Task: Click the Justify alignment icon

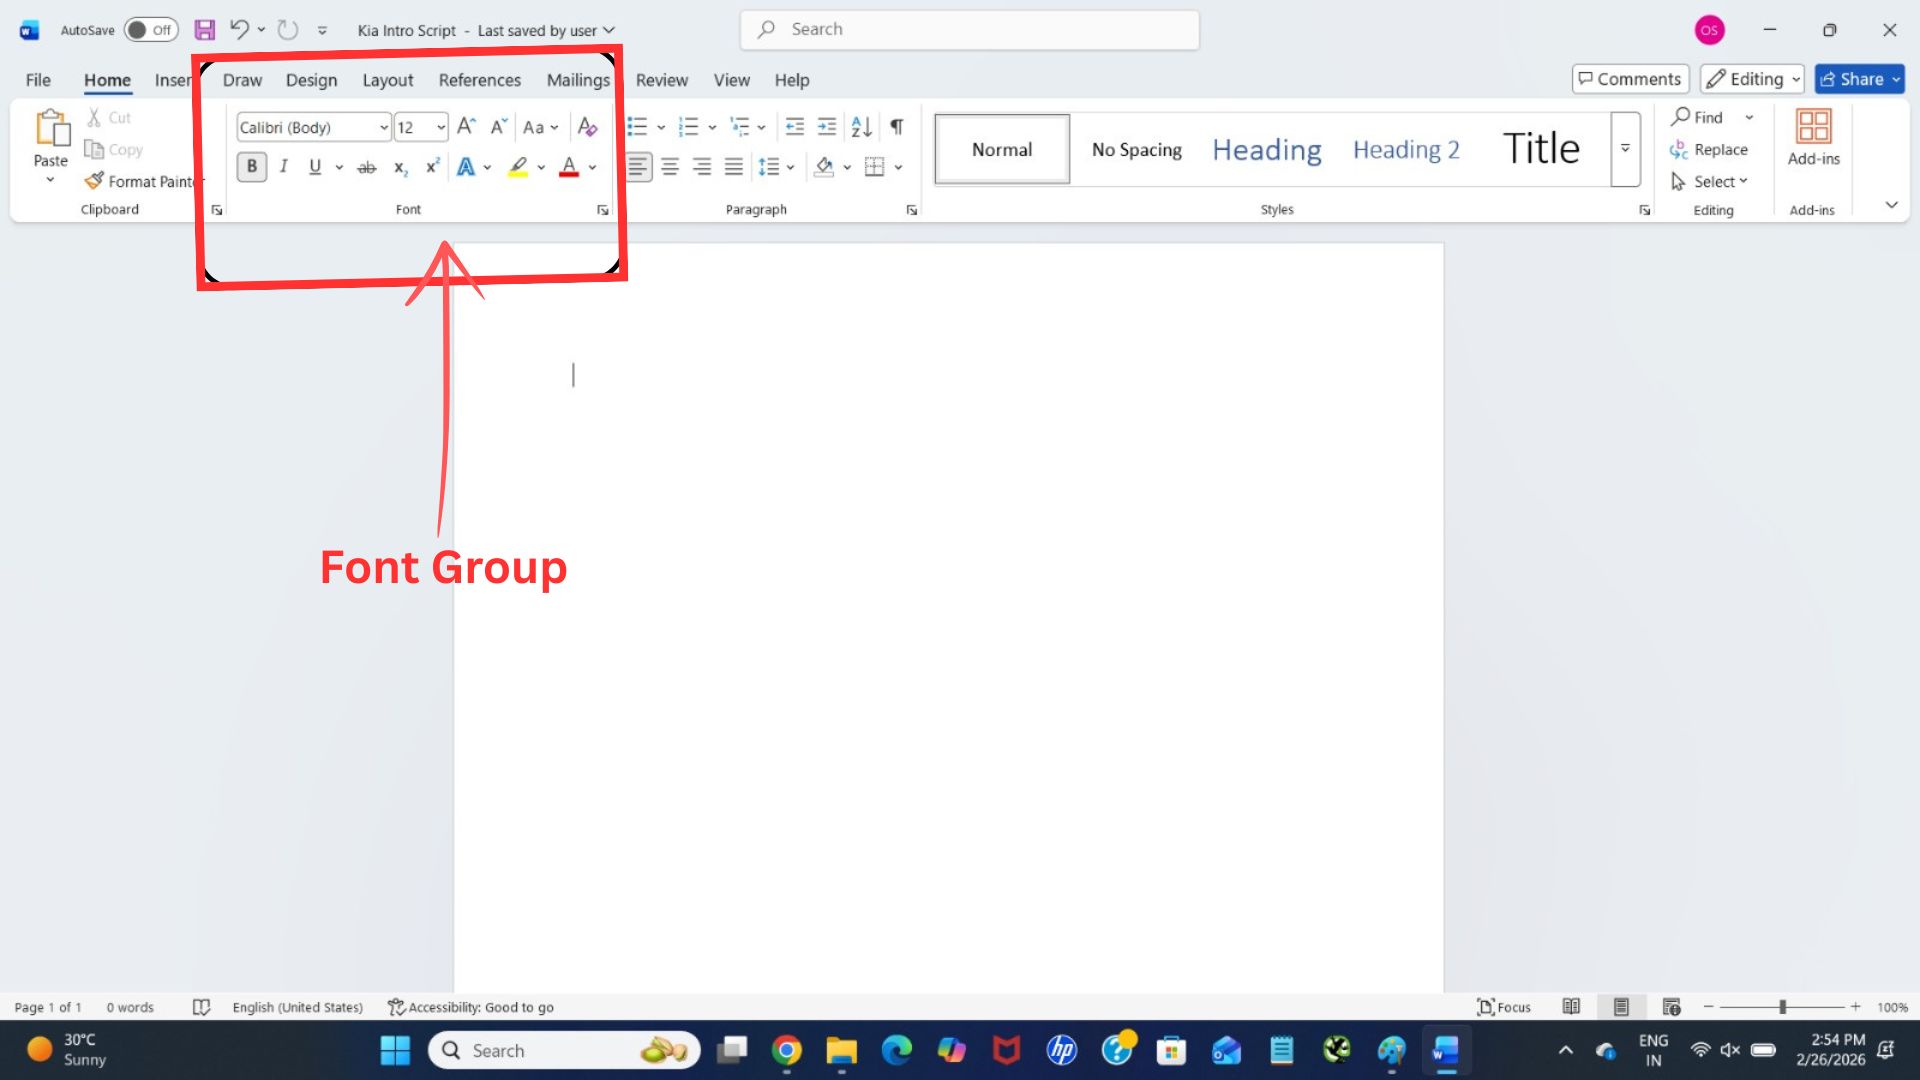Action: [x=734, y=167]
